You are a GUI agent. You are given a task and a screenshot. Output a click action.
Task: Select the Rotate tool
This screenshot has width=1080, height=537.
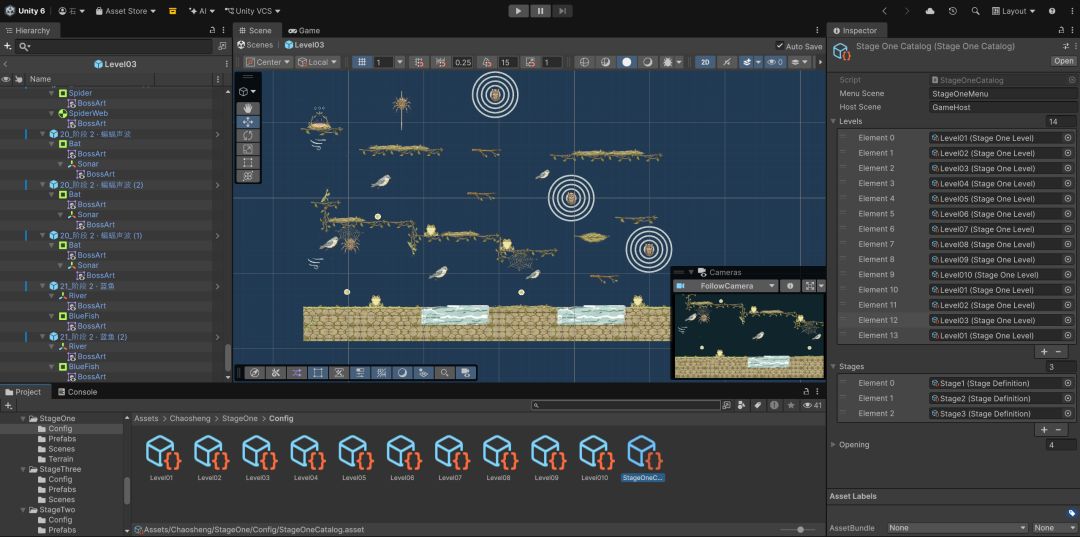pos(248,135)
